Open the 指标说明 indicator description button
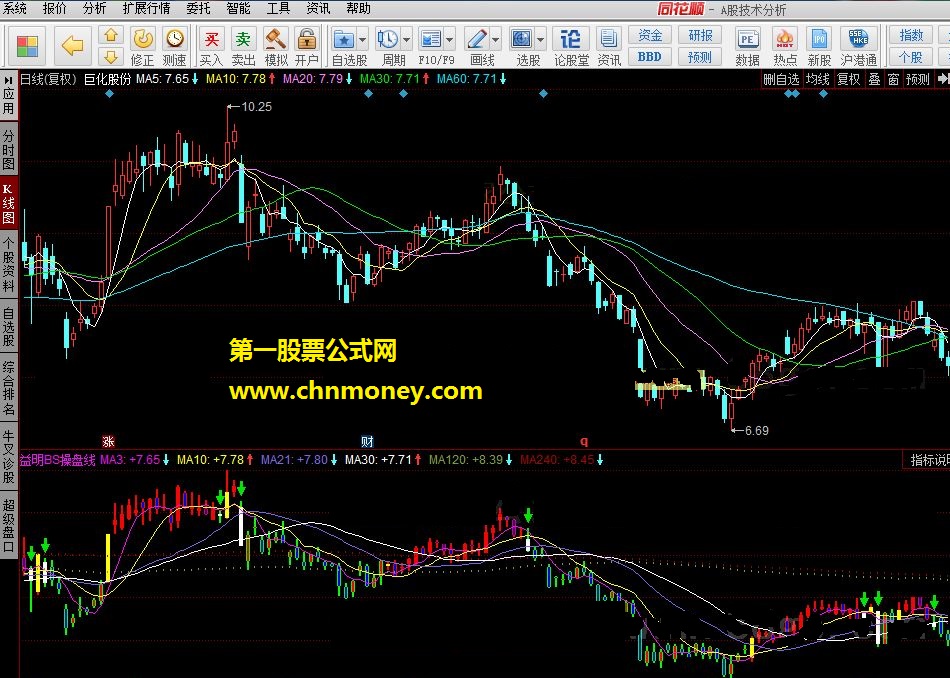Image resolution: width=950 pixels, height=678 pixels. (926, 460)
